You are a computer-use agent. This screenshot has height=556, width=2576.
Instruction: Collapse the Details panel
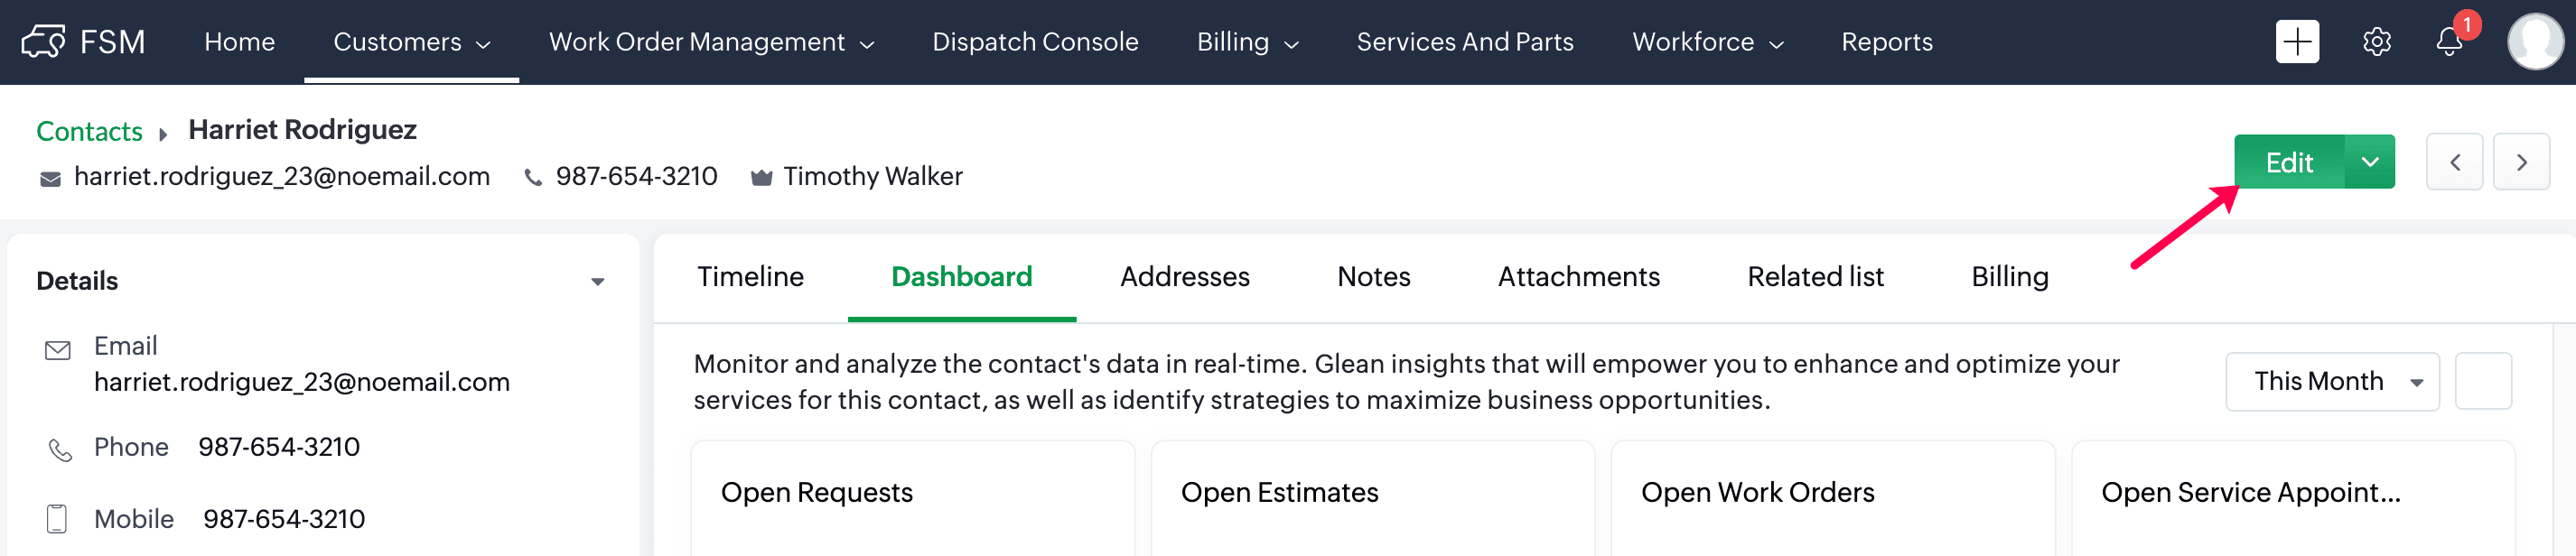[x=597, y=282]
